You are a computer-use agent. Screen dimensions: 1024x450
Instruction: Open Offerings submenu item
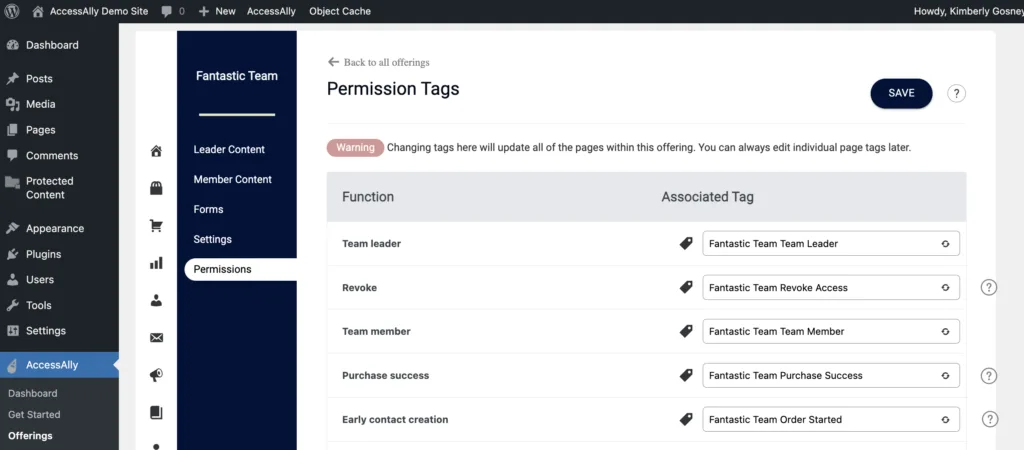[30, 436]
